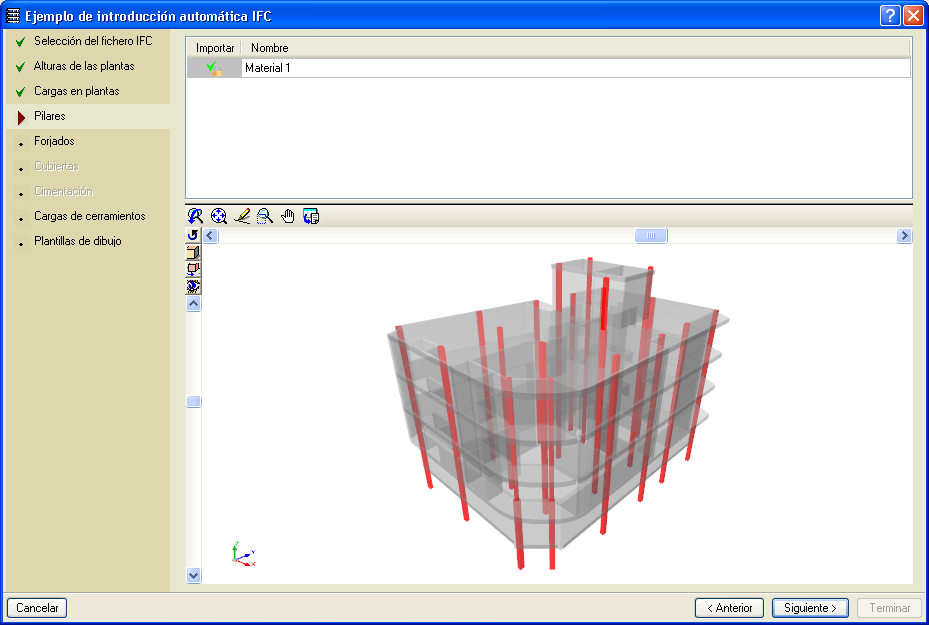929x625 pixels.
Task: Activate the zoom window magnifier tool
Action: 265,216
